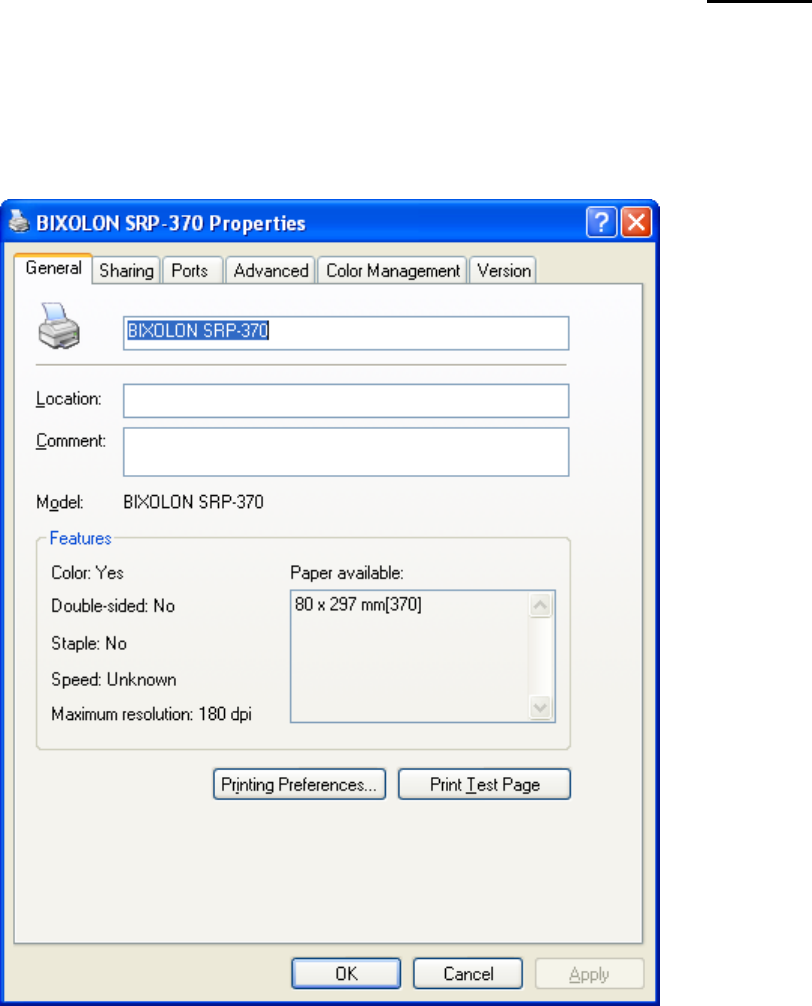The image size is (812, 1006).
Task: Click the Speed: Unknown text
Action: point(114,679)
